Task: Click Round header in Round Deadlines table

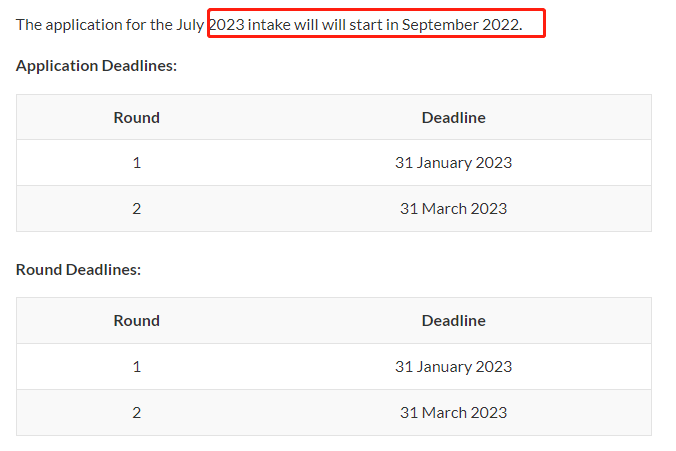Action: pyautogui.click(x=136, y=321)
